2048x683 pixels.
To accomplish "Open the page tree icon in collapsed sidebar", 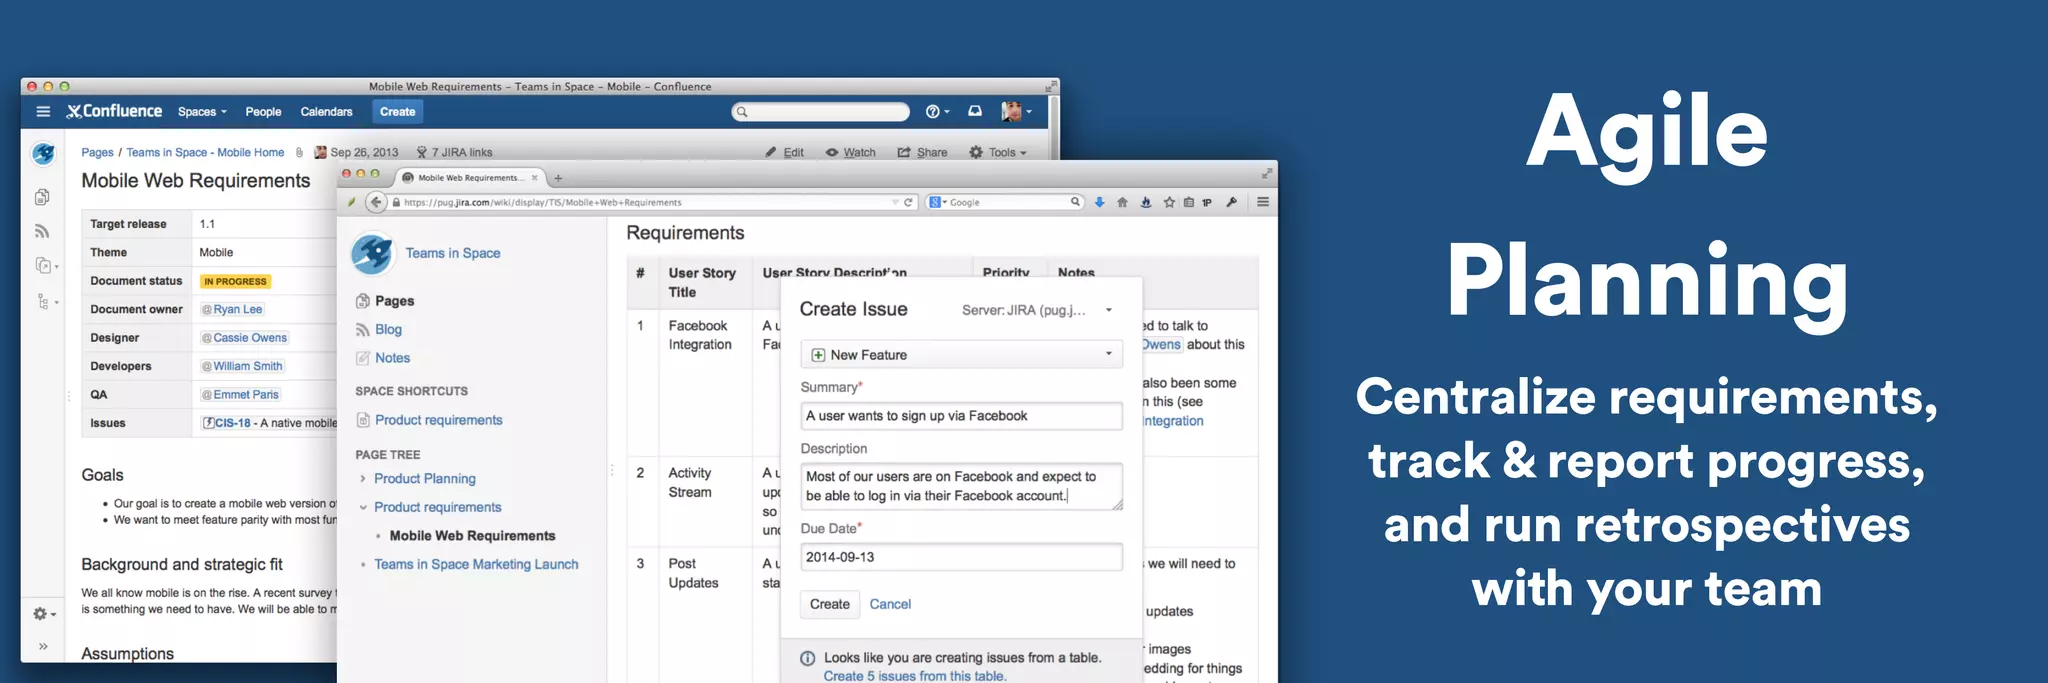I will 46,301.
